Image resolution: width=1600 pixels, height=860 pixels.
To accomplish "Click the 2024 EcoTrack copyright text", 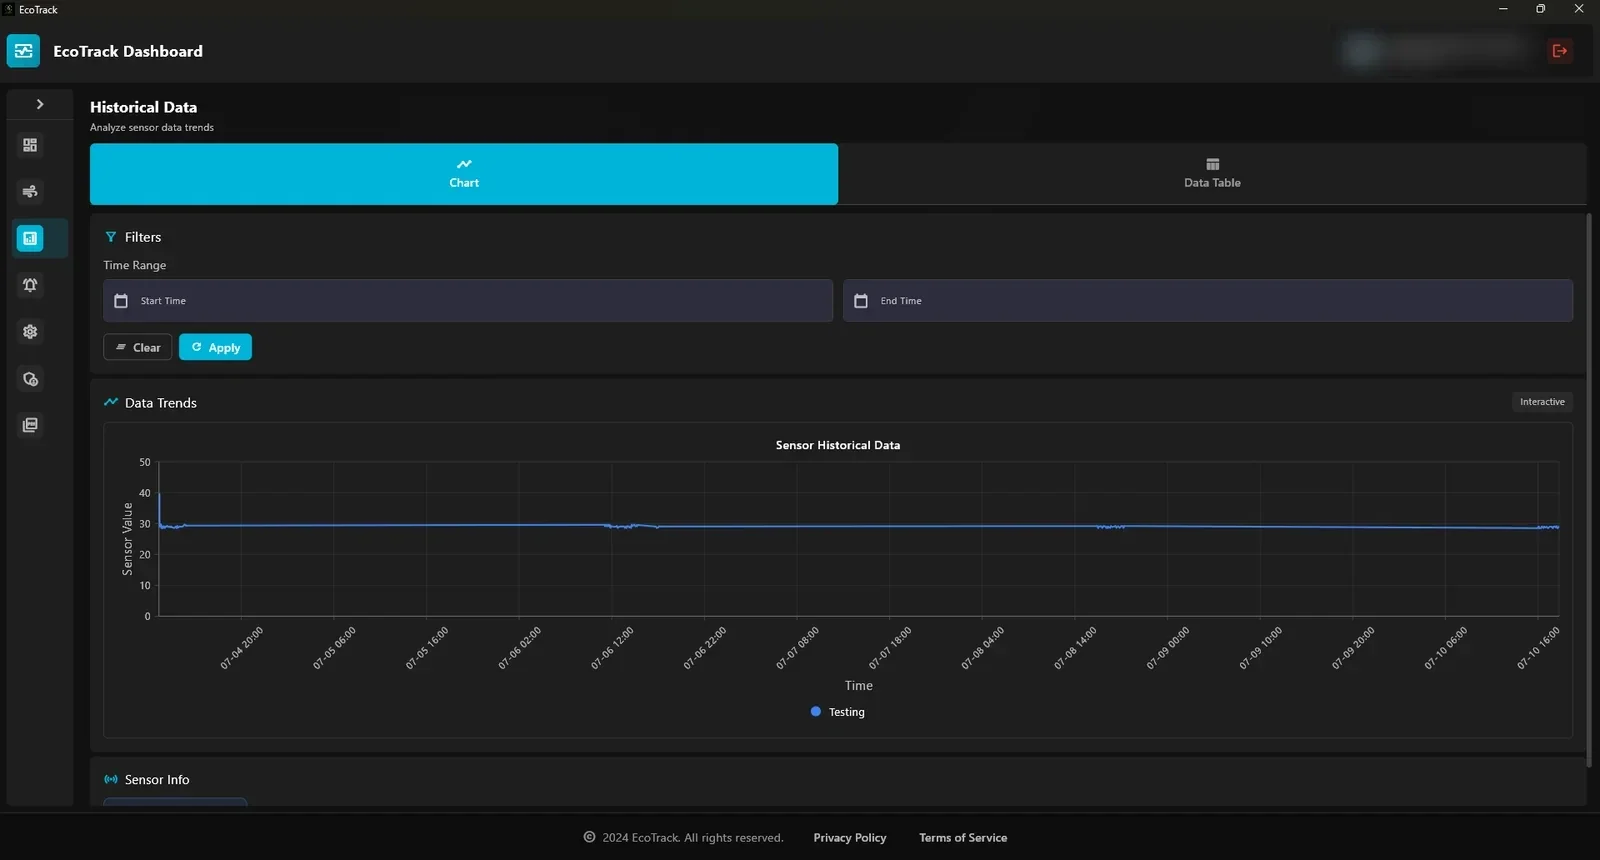I will click(x=693, y=838).
